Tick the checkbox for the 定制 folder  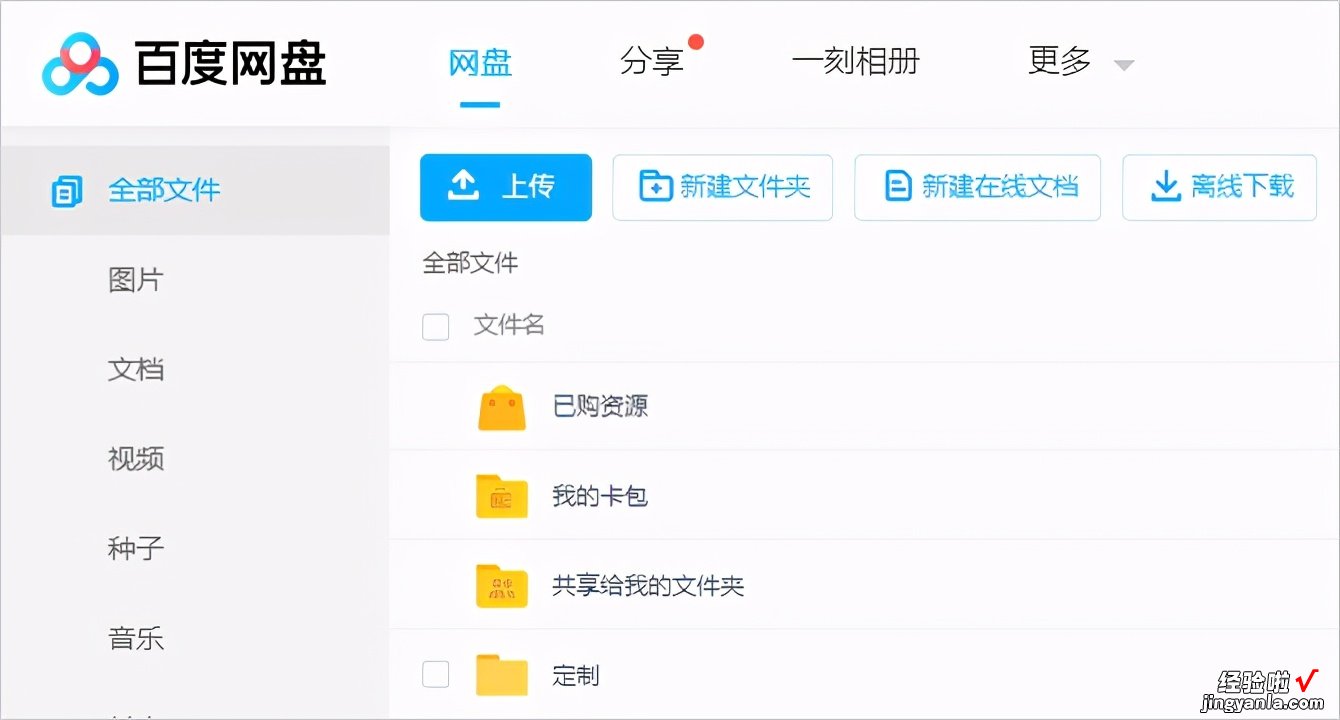pos(436,674)
